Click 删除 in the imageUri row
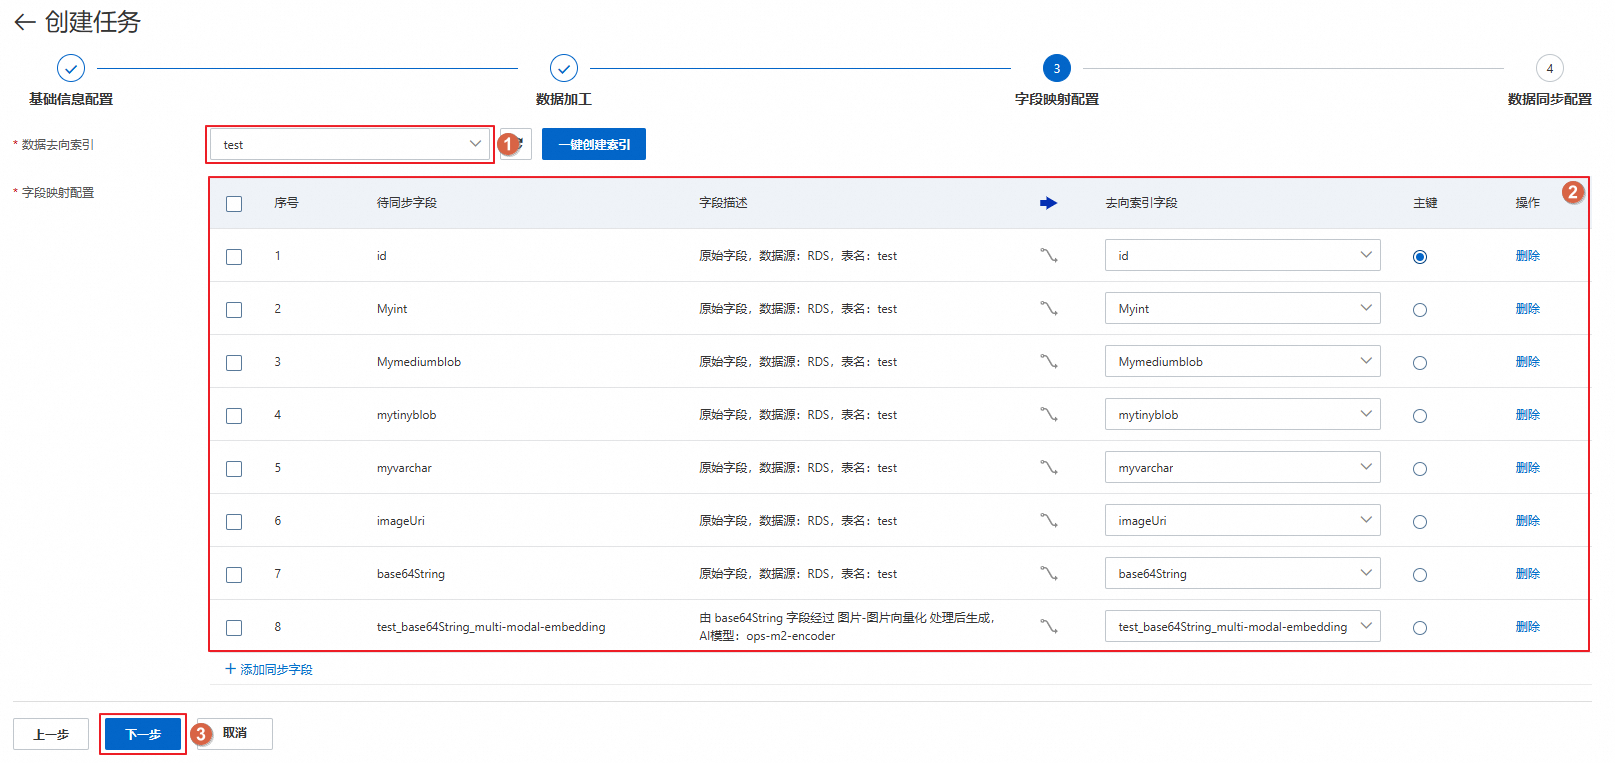Viewport: 1615px width, 763px height. (x=1528, y=520)
